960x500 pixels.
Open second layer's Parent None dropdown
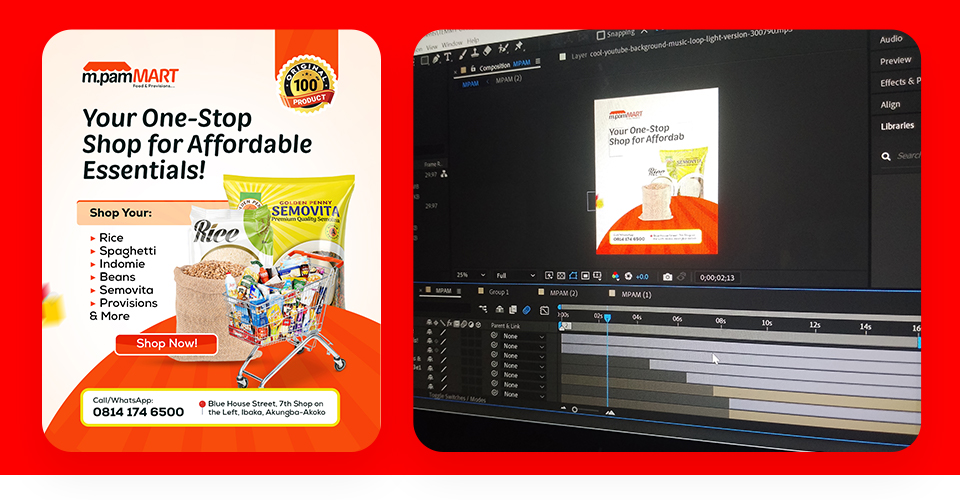coord(524,346)
